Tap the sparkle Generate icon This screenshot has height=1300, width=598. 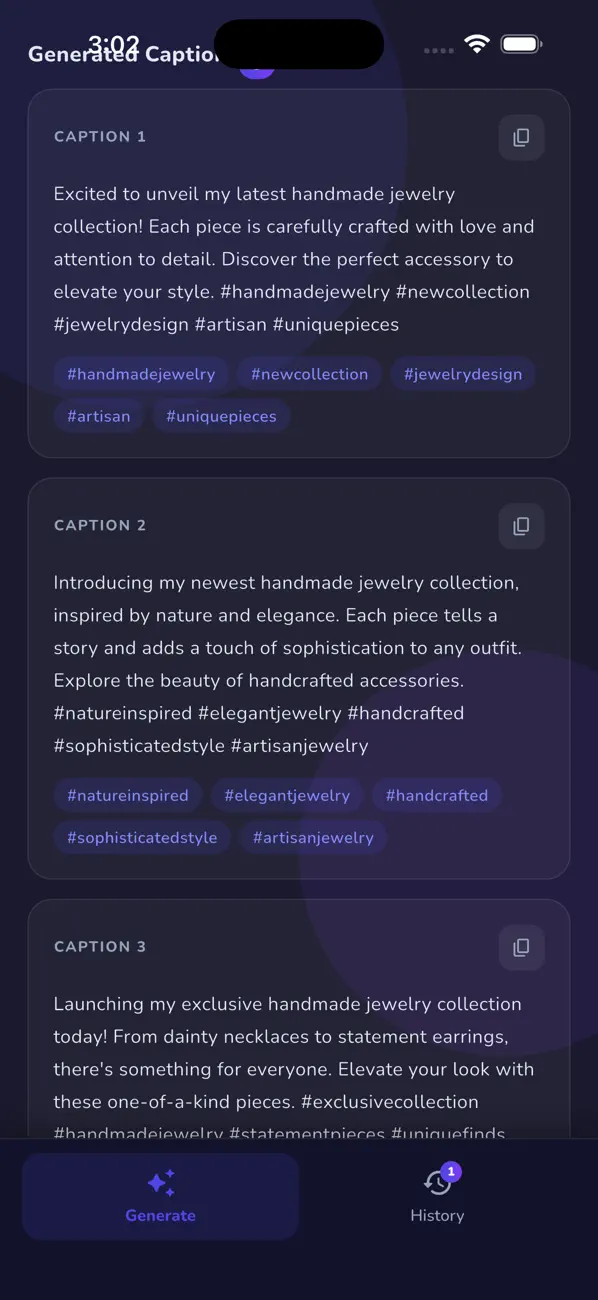160,1183
